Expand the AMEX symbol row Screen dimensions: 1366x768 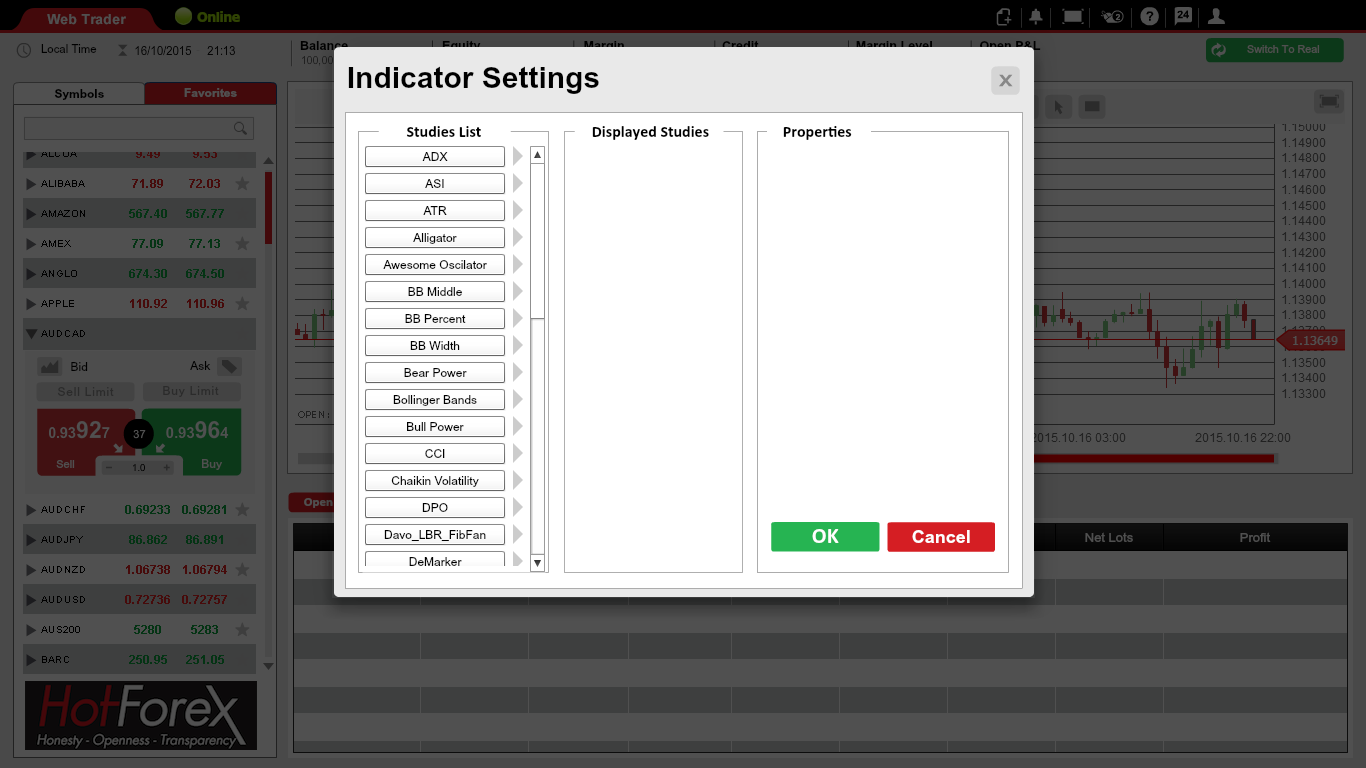coord(31,244)
